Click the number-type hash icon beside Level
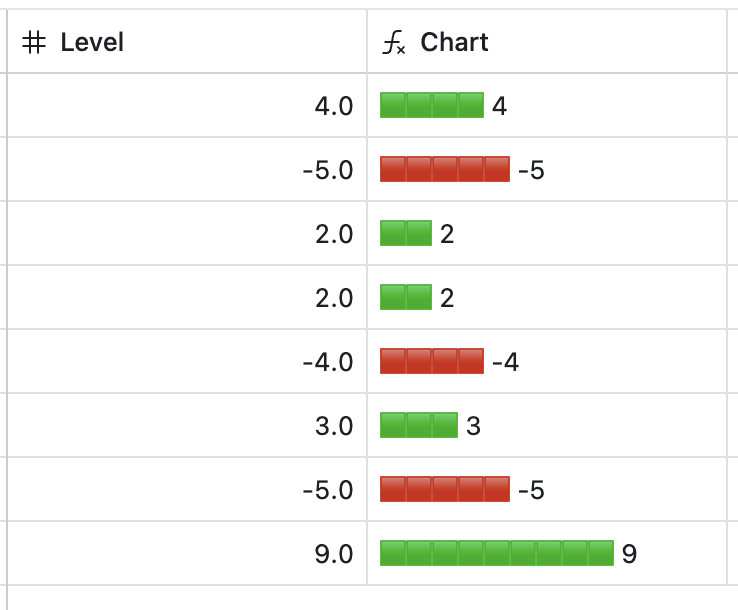The height and width of the screenshot is (610, 738). [34, 43]
